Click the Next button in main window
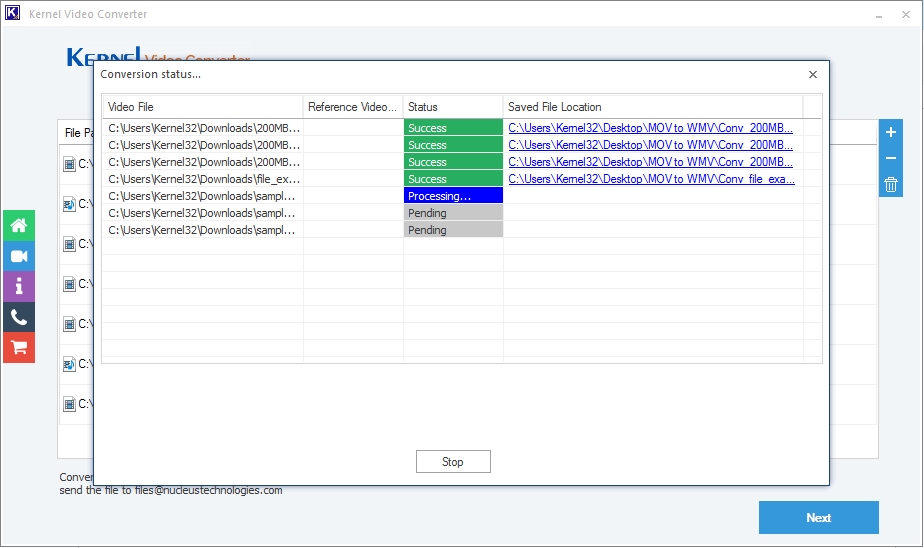 click(x=819, y=517)
